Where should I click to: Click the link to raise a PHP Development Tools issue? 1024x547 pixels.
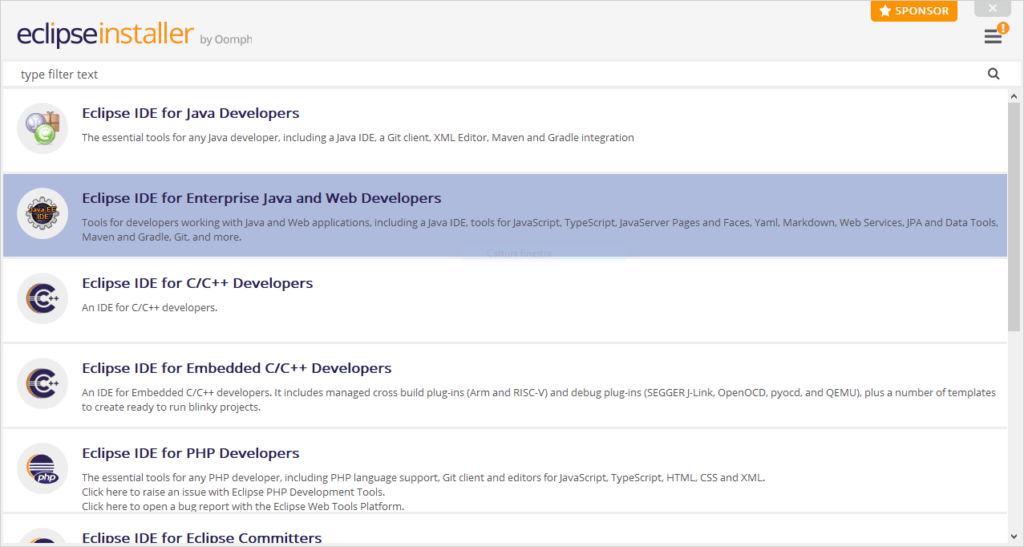click(233, 492)
